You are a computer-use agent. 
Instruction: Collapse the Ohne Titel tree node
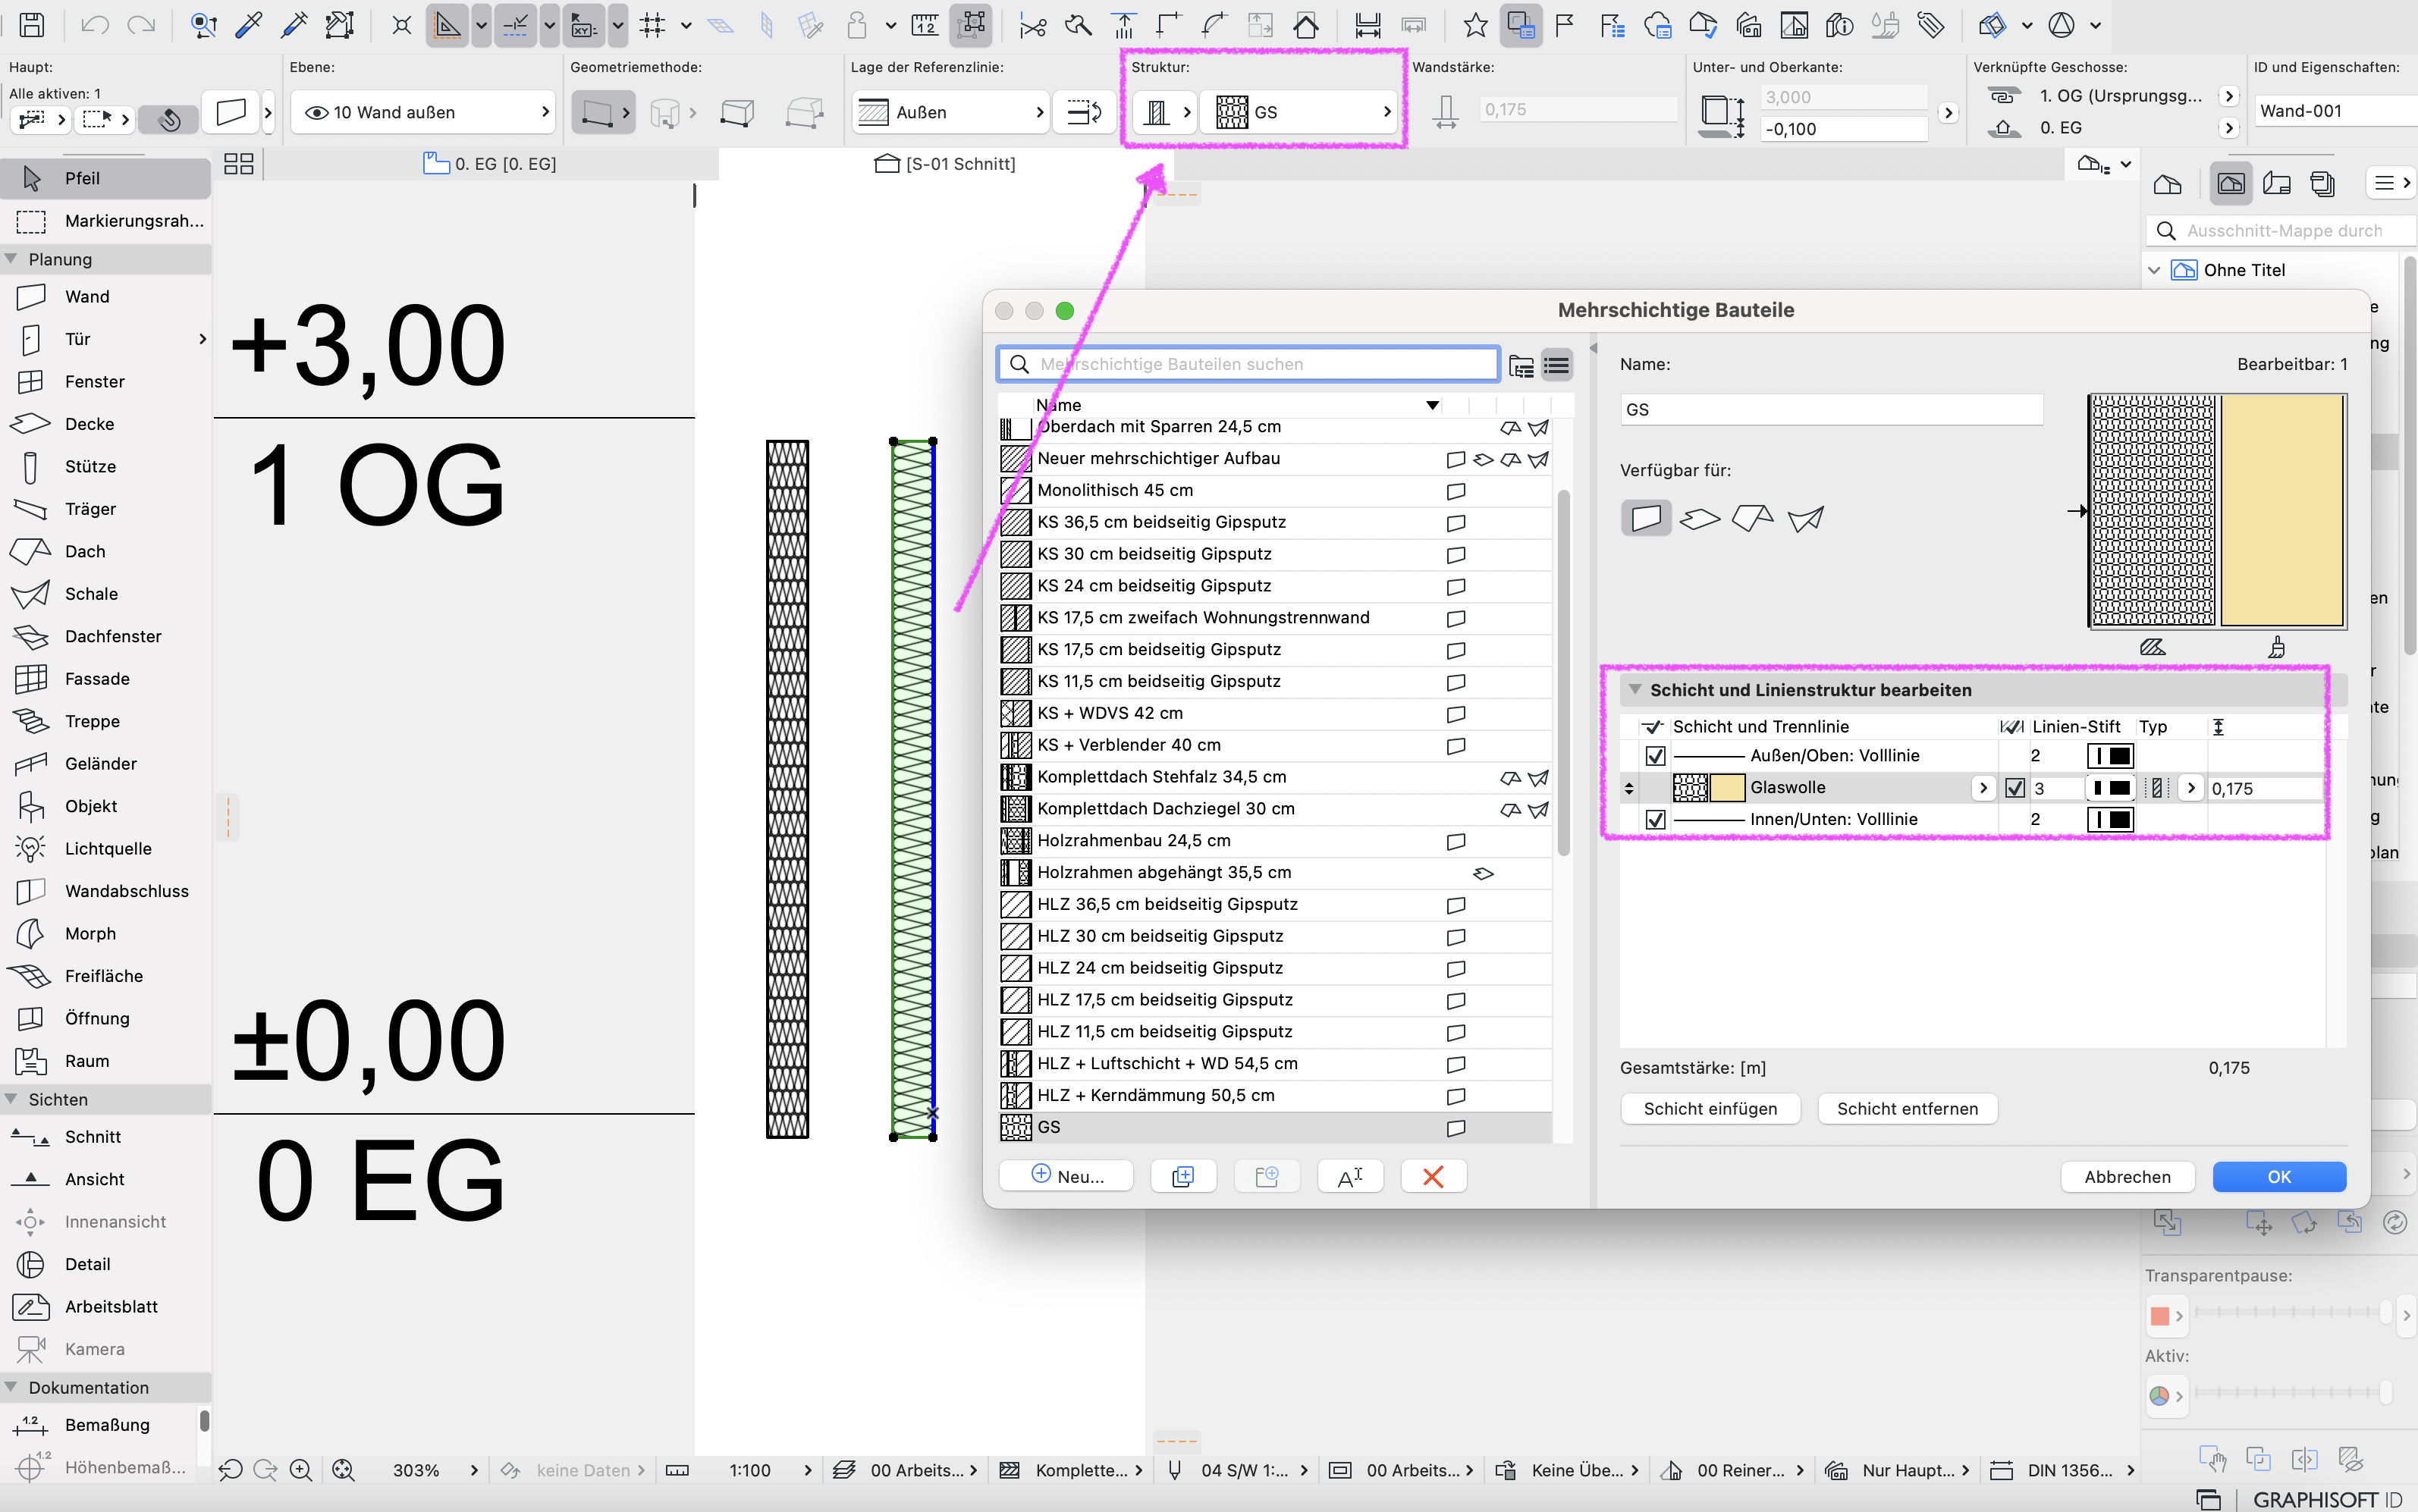tap(2155, 270)
